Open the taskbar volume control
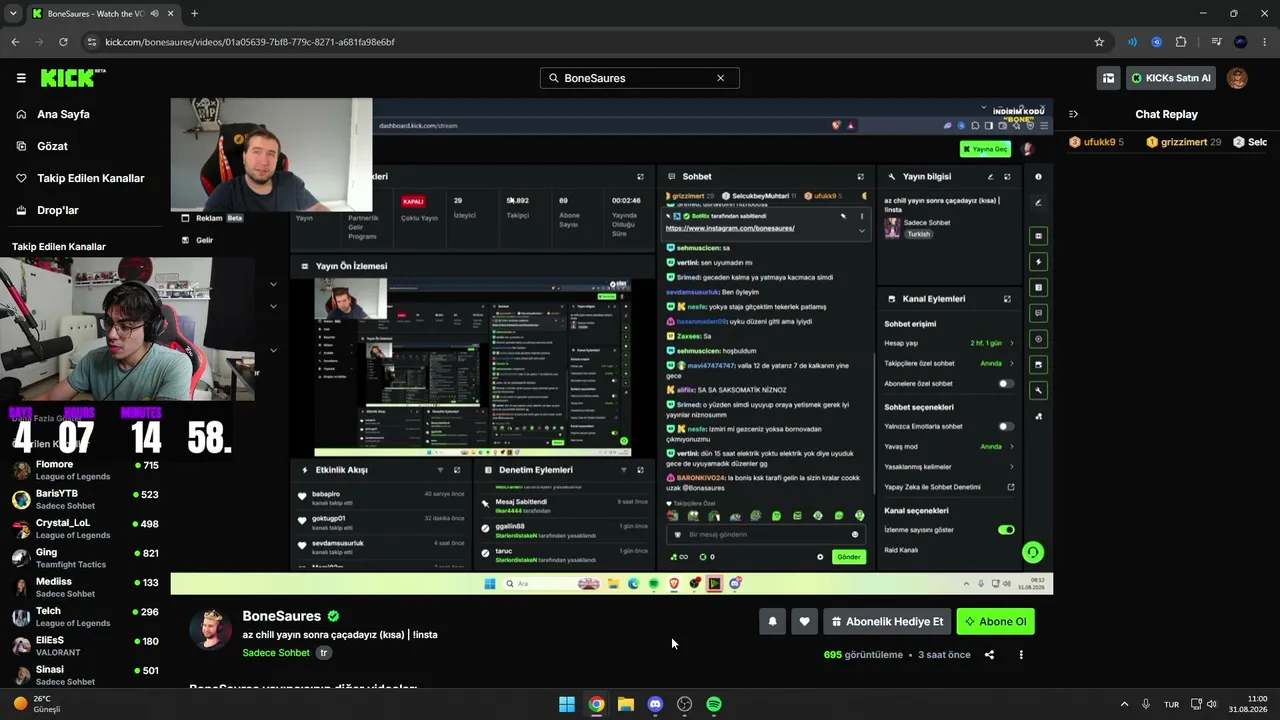The image size is (1280, 720). (1211, 704)
